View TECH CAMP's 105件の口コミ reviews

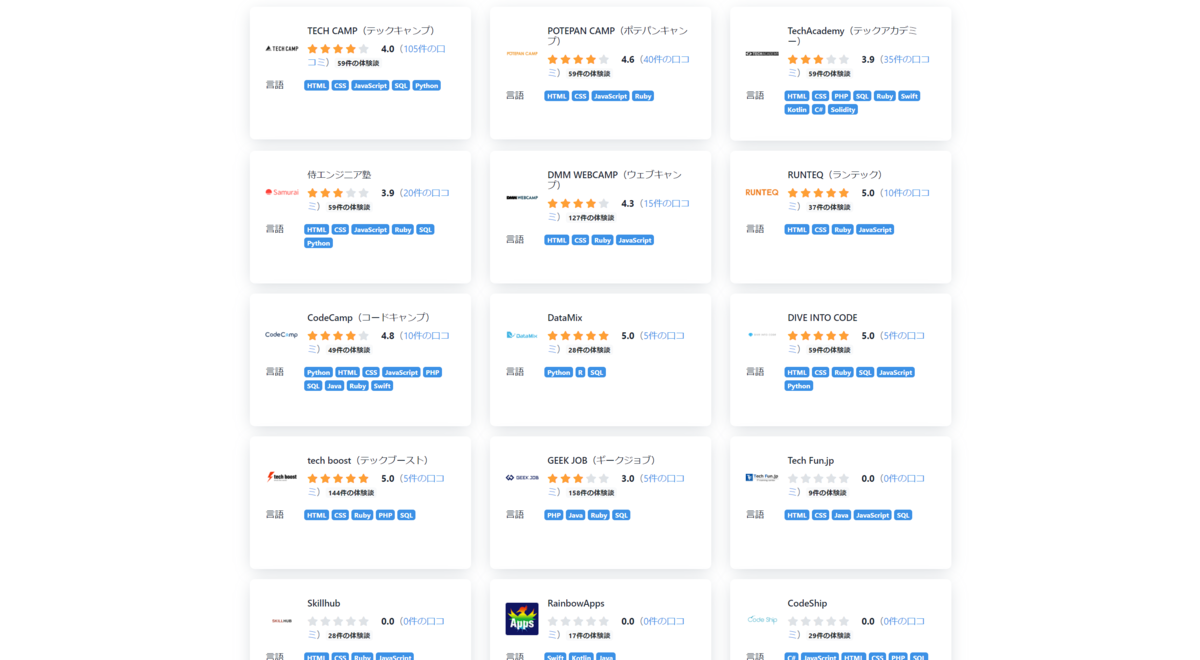coord(376,55)
